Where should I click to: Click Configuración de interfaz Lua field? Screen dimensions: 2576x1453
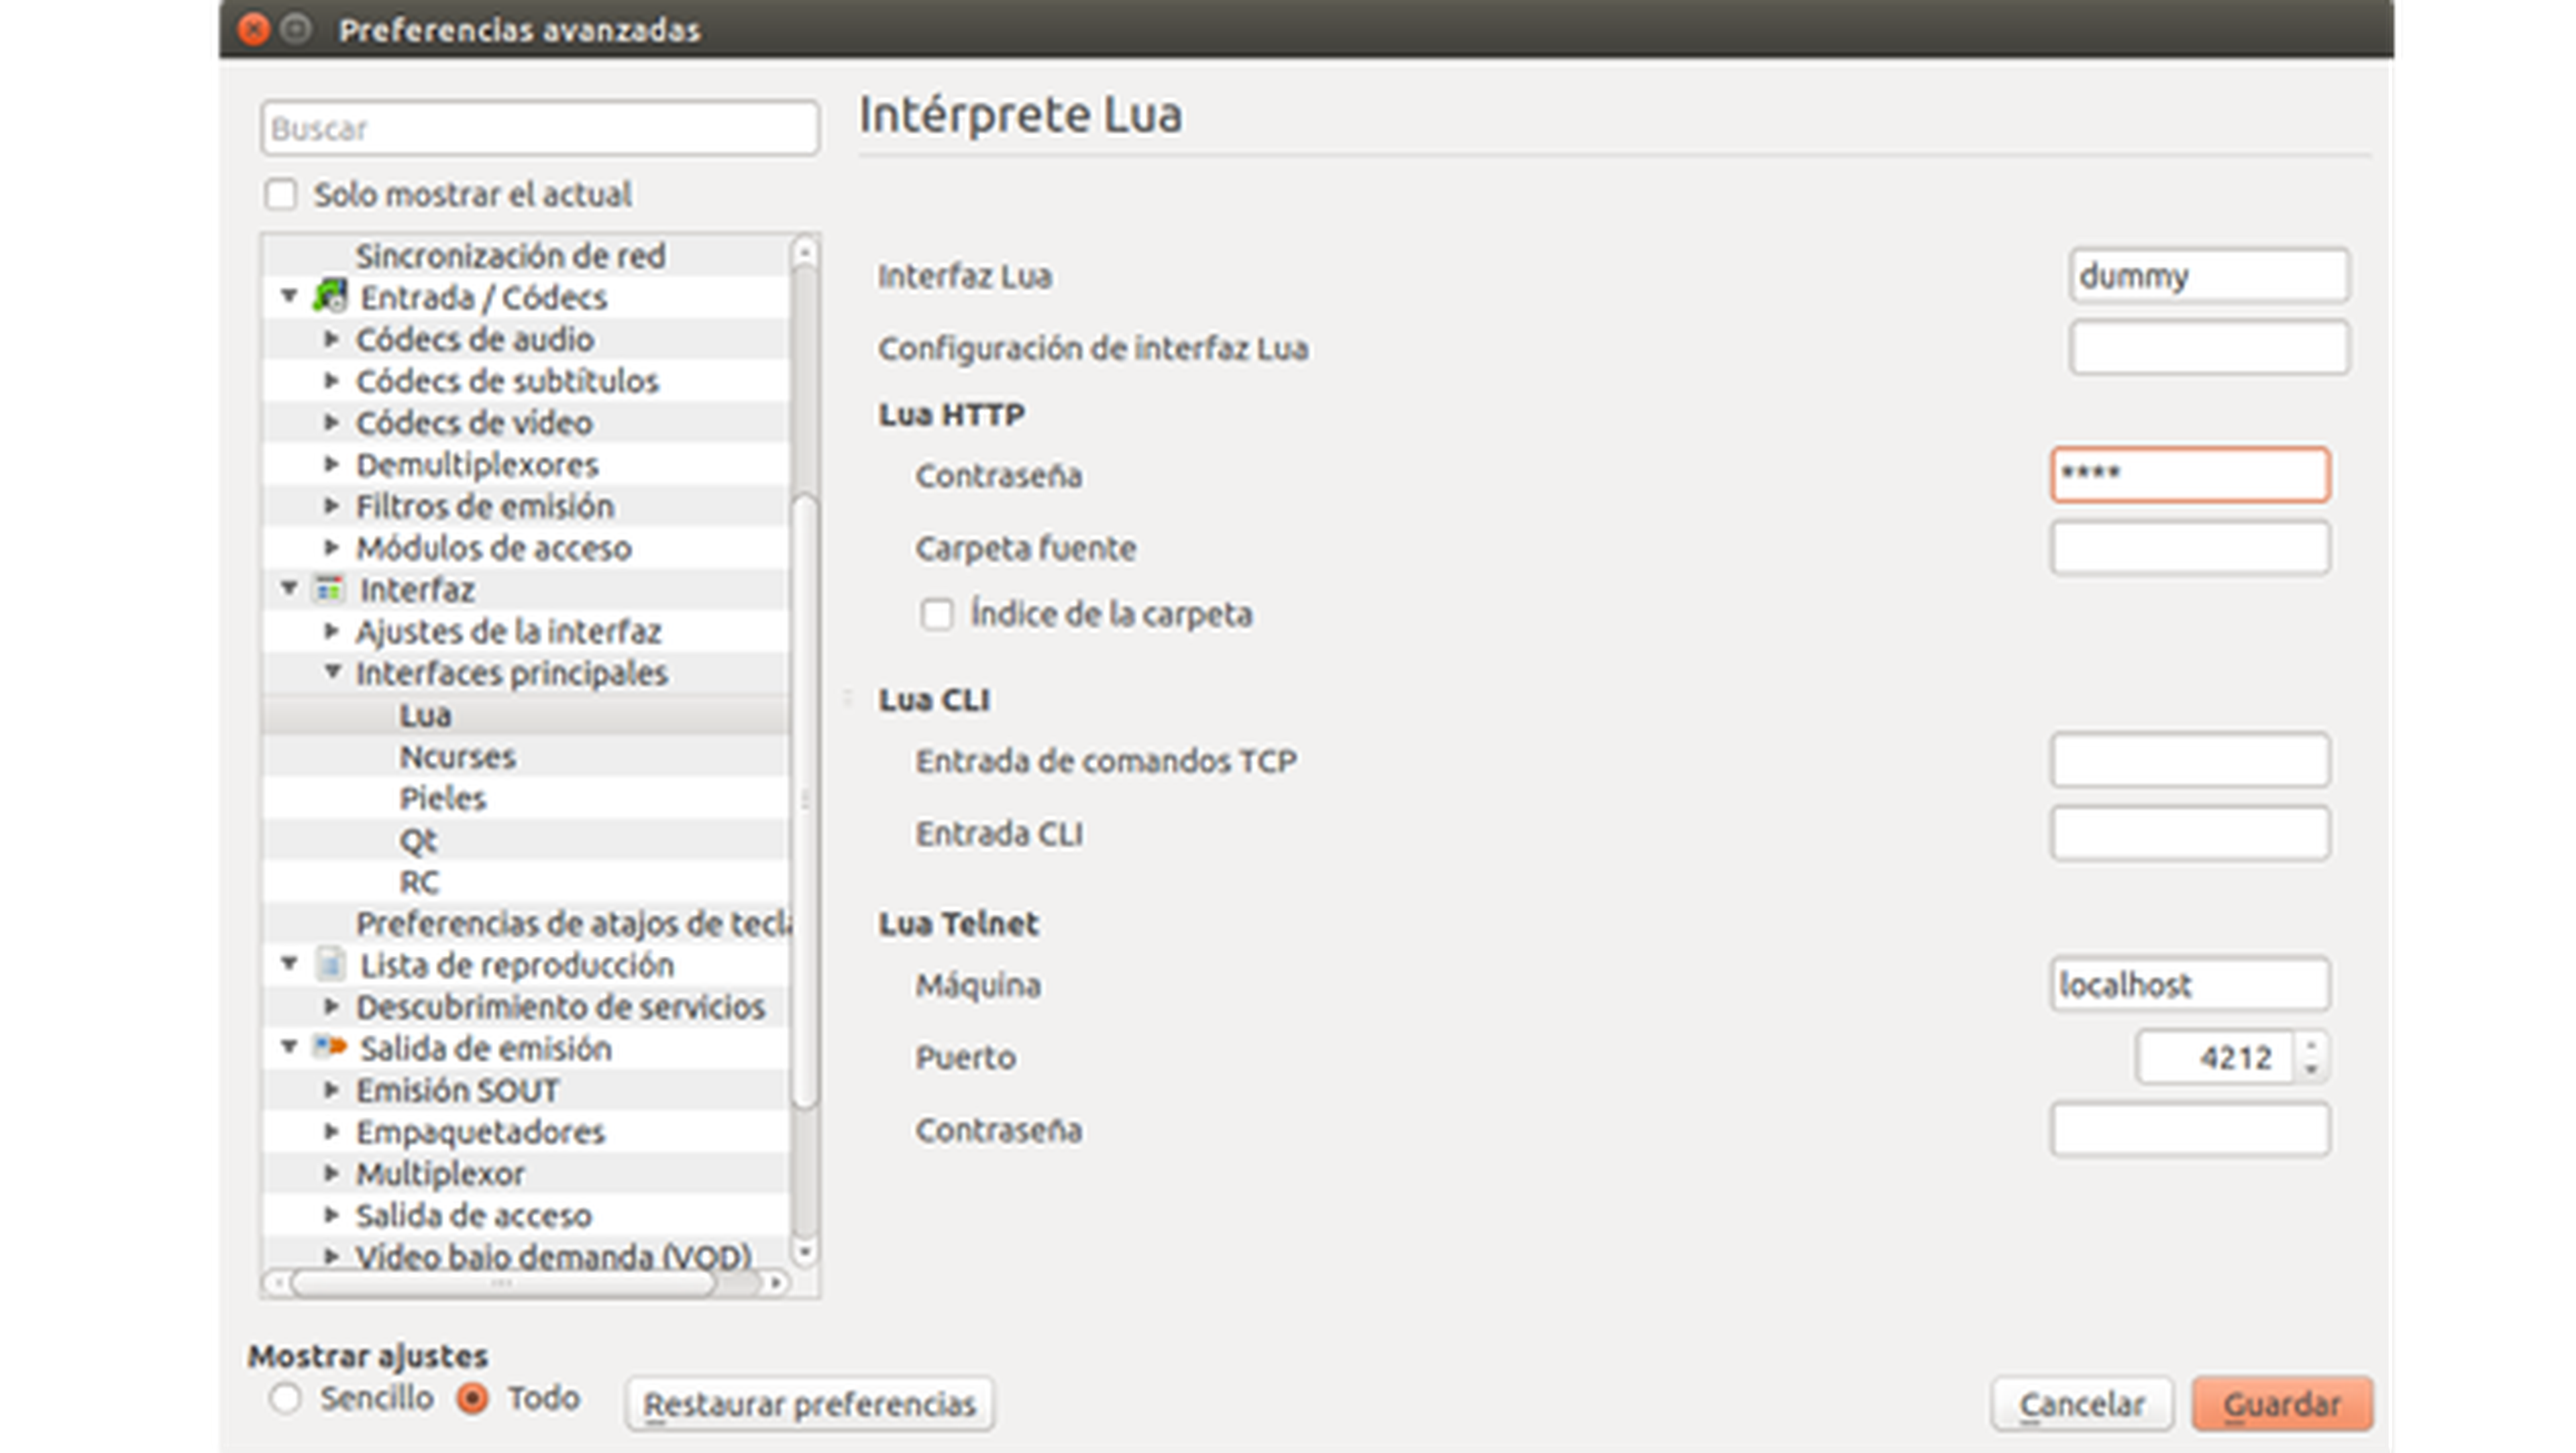click(x=2209, y=348)
